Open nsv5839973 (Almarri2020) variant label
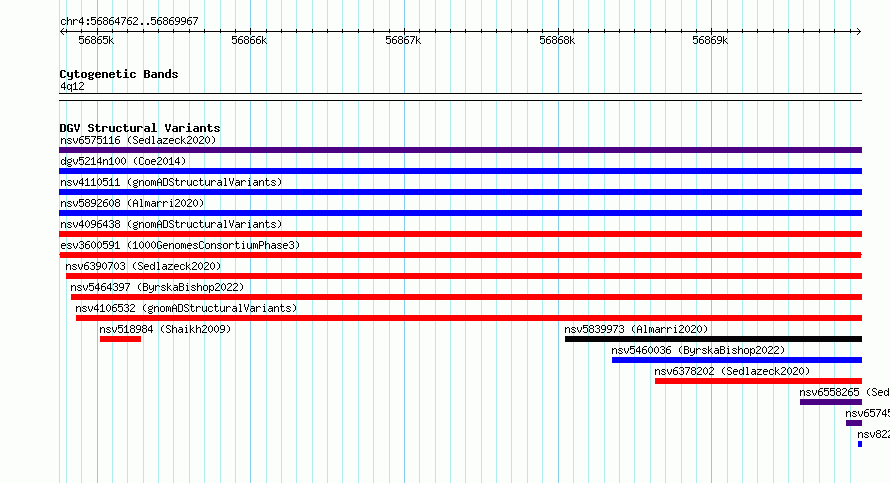Viewport: 890px width, 483px height. (x=636, y=329)
